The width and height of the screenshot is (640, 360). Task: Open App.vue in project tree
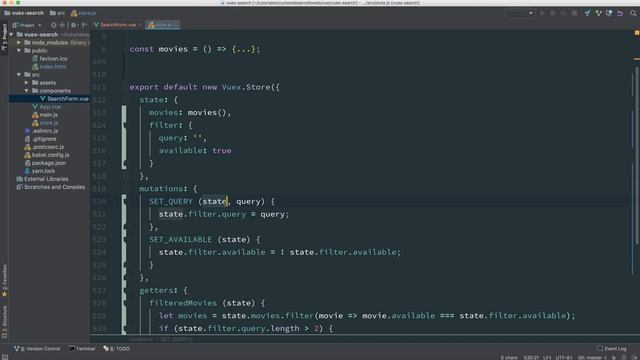click(x=47, y=107)
